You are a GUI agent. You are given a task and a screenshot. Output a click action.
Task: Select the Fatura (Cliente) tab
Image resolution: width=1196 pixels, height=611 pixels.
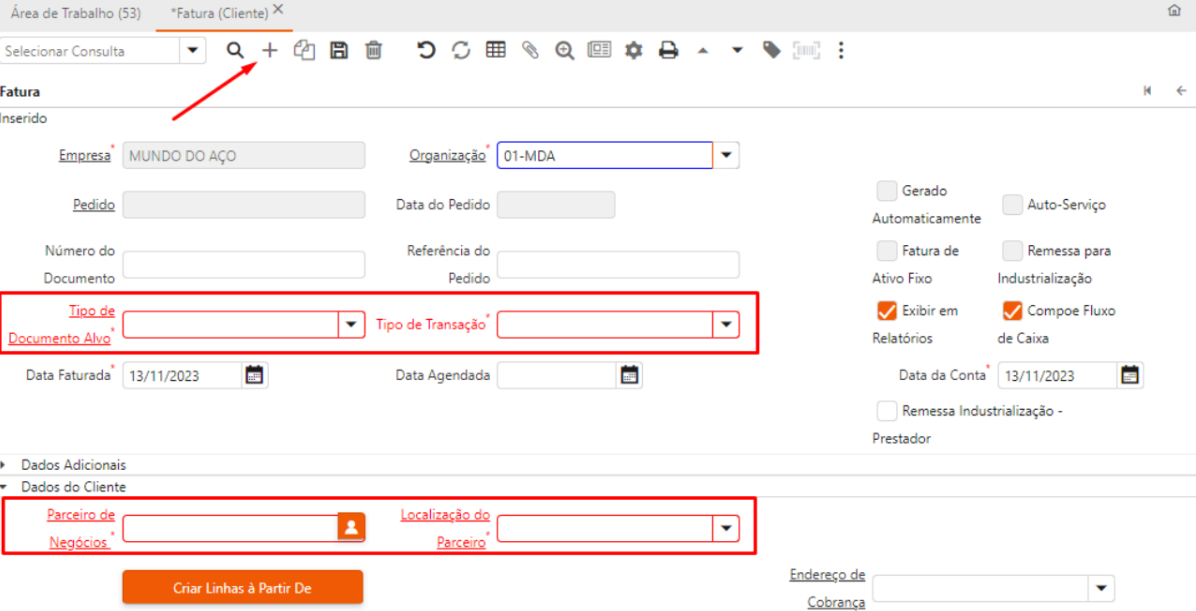coord(219,13)
